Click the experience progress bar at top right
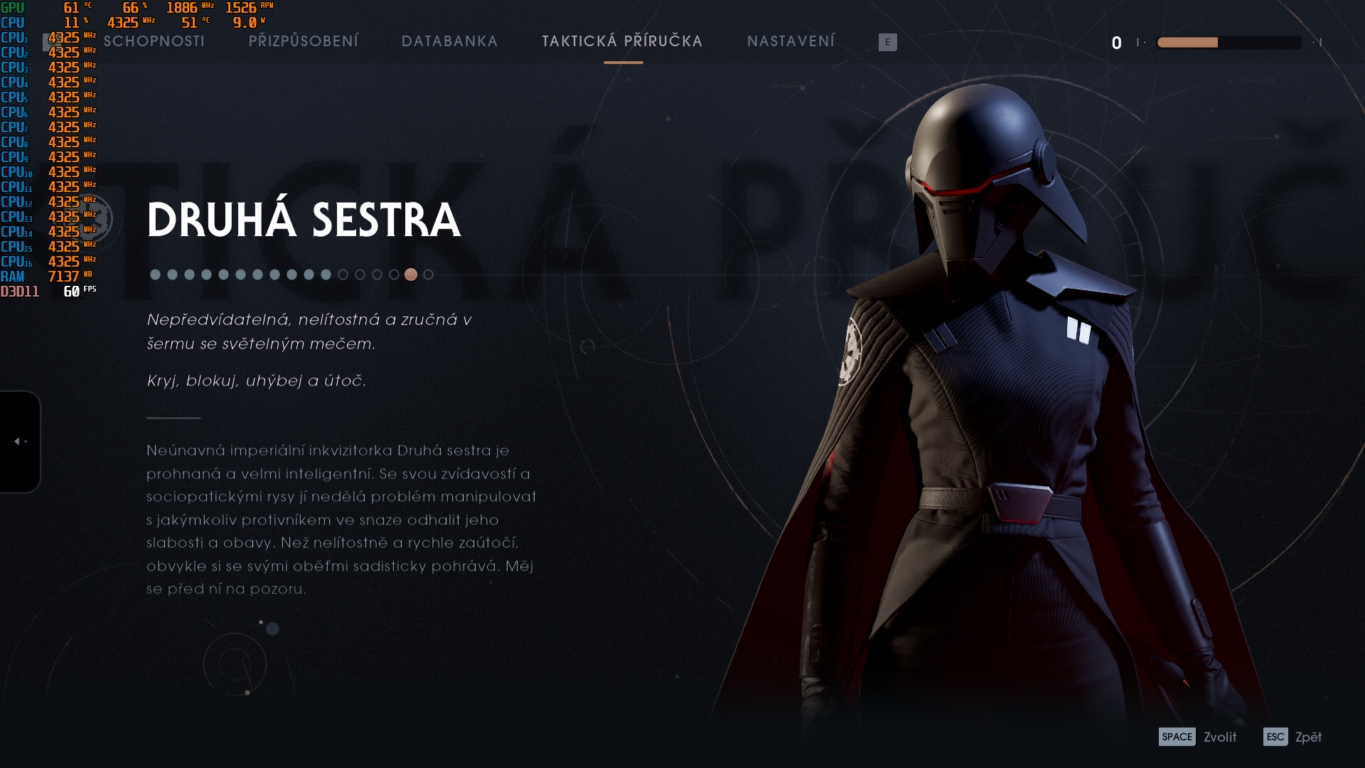 (1229, 43)
